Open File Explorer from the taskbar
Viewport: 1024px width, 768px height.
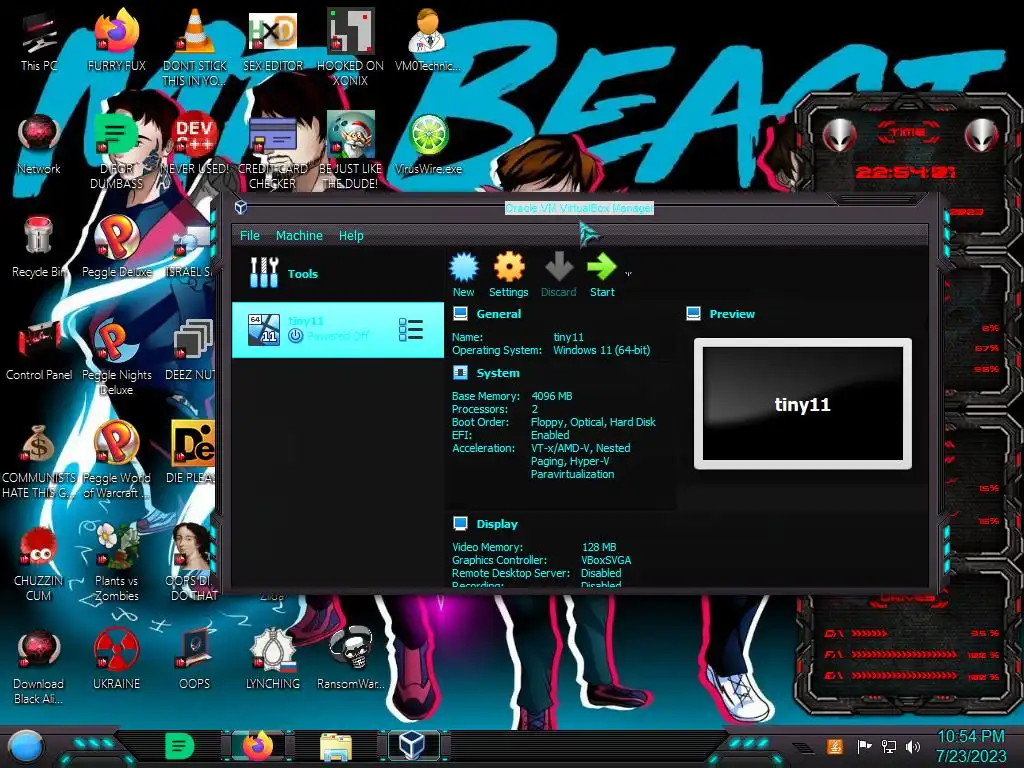point(336,746)
